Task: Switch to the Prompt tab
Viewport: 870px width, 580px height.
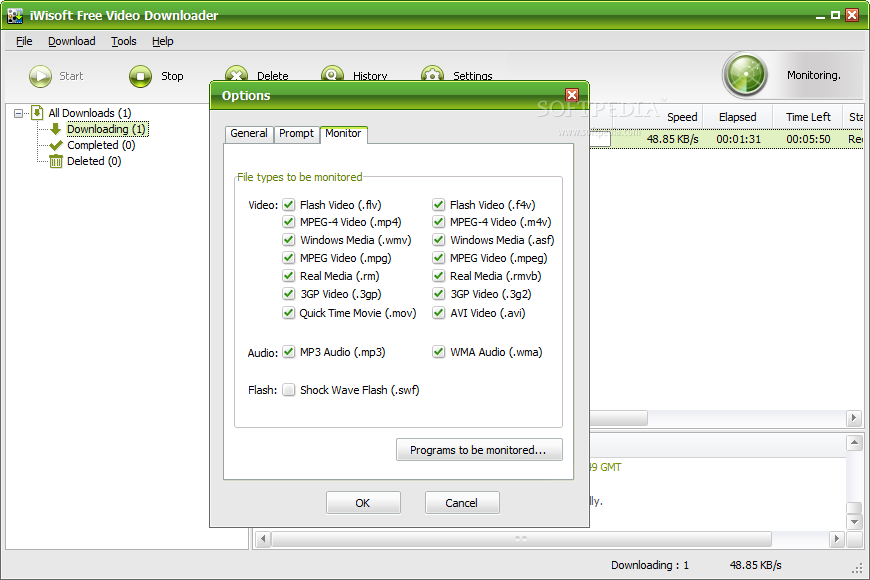Action: tap(296, 134)
